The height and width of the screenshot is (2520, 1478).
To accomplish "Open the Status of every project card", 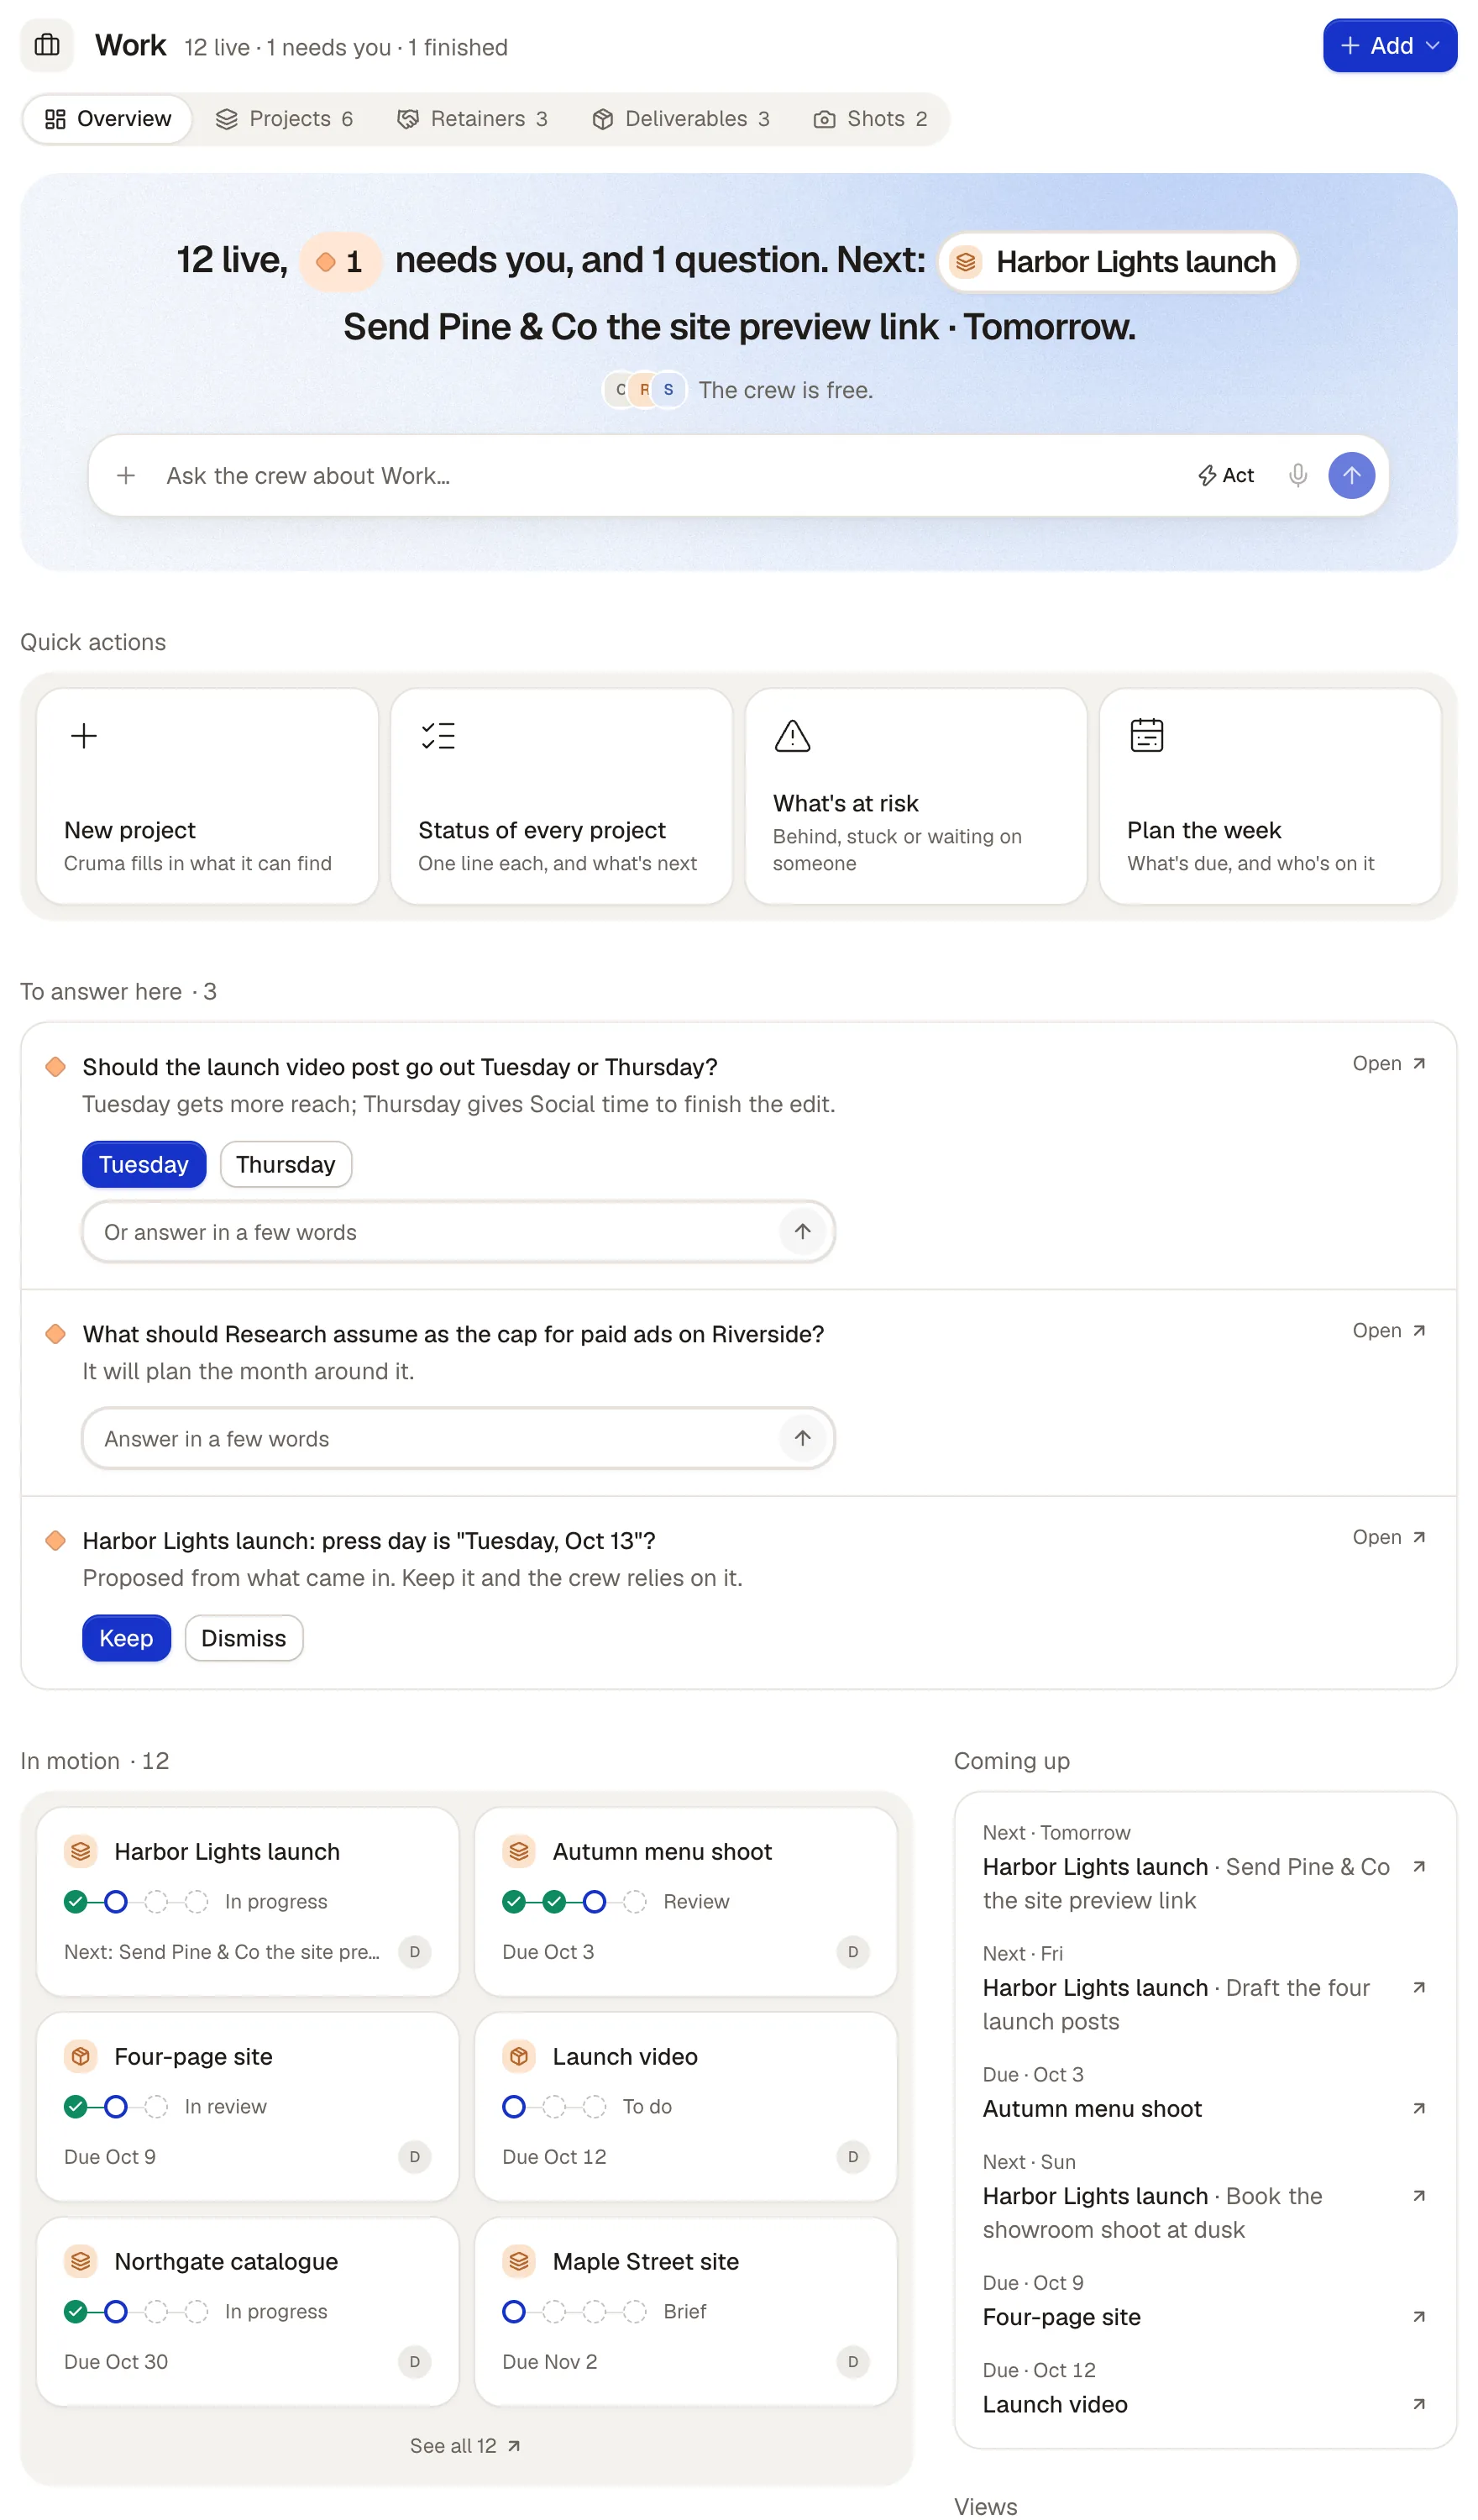I will pyautogui.click(x=561, y=796).
